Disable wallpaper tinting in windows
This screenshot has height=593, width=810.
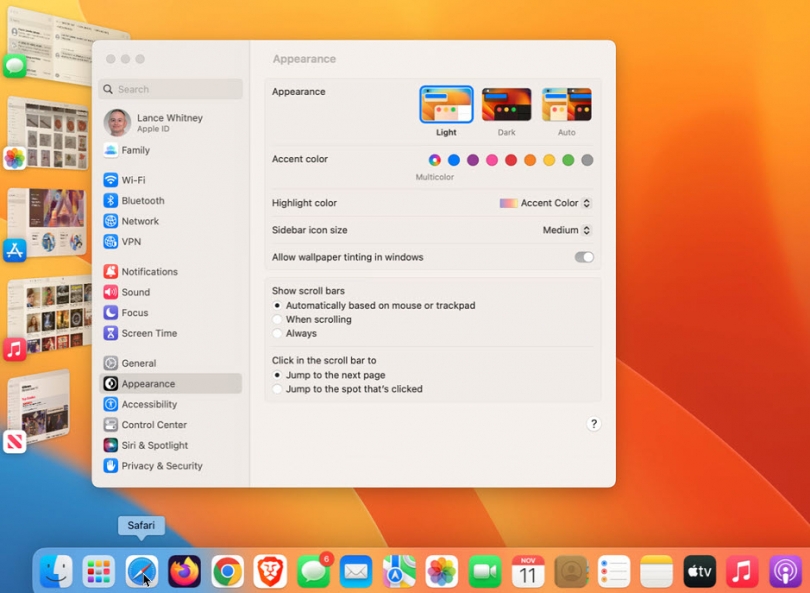[x=584, y=257]
